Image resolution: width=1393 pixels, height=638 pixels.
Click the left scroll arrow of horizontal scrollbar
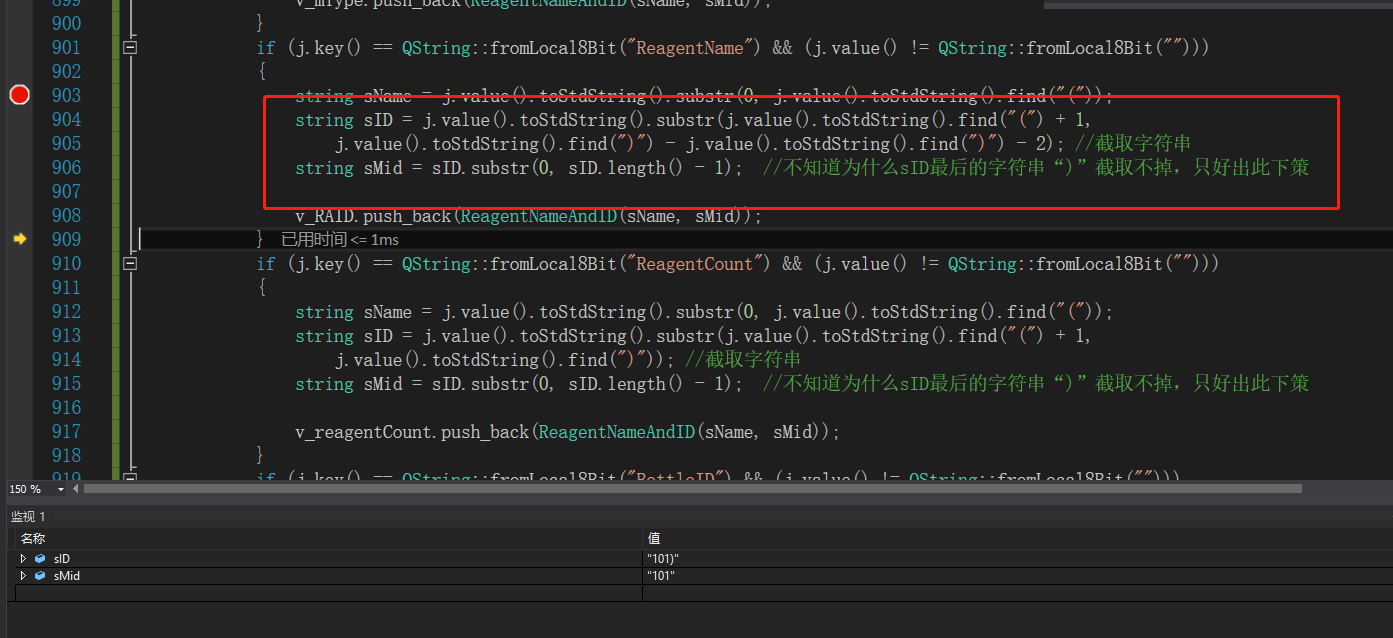click(x=76, y=489)
